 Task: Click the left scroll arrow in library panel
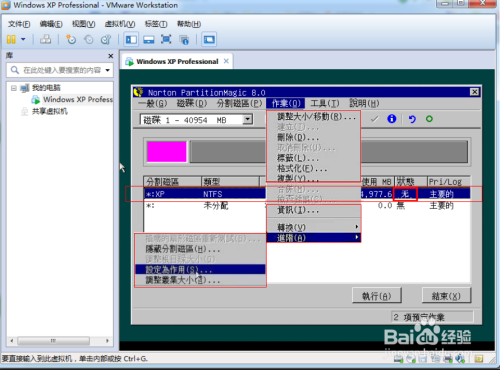(x=12, y=341)
